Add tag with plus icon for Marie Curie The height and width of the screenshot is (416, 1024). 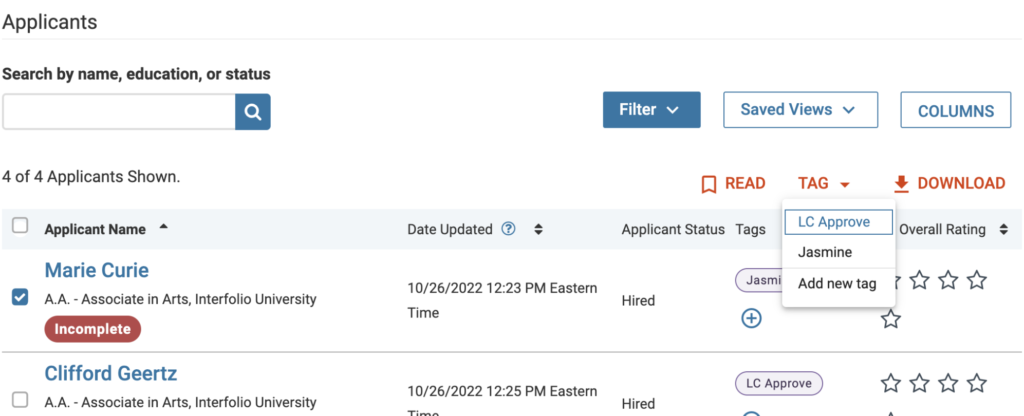coord(752,318)
